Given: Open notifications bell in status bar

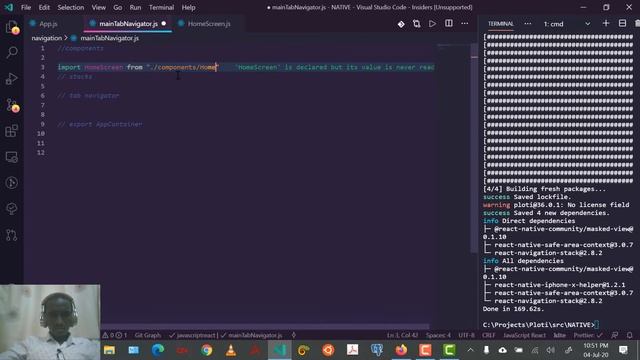Looking at the screenshot, I should coord(629,336).
